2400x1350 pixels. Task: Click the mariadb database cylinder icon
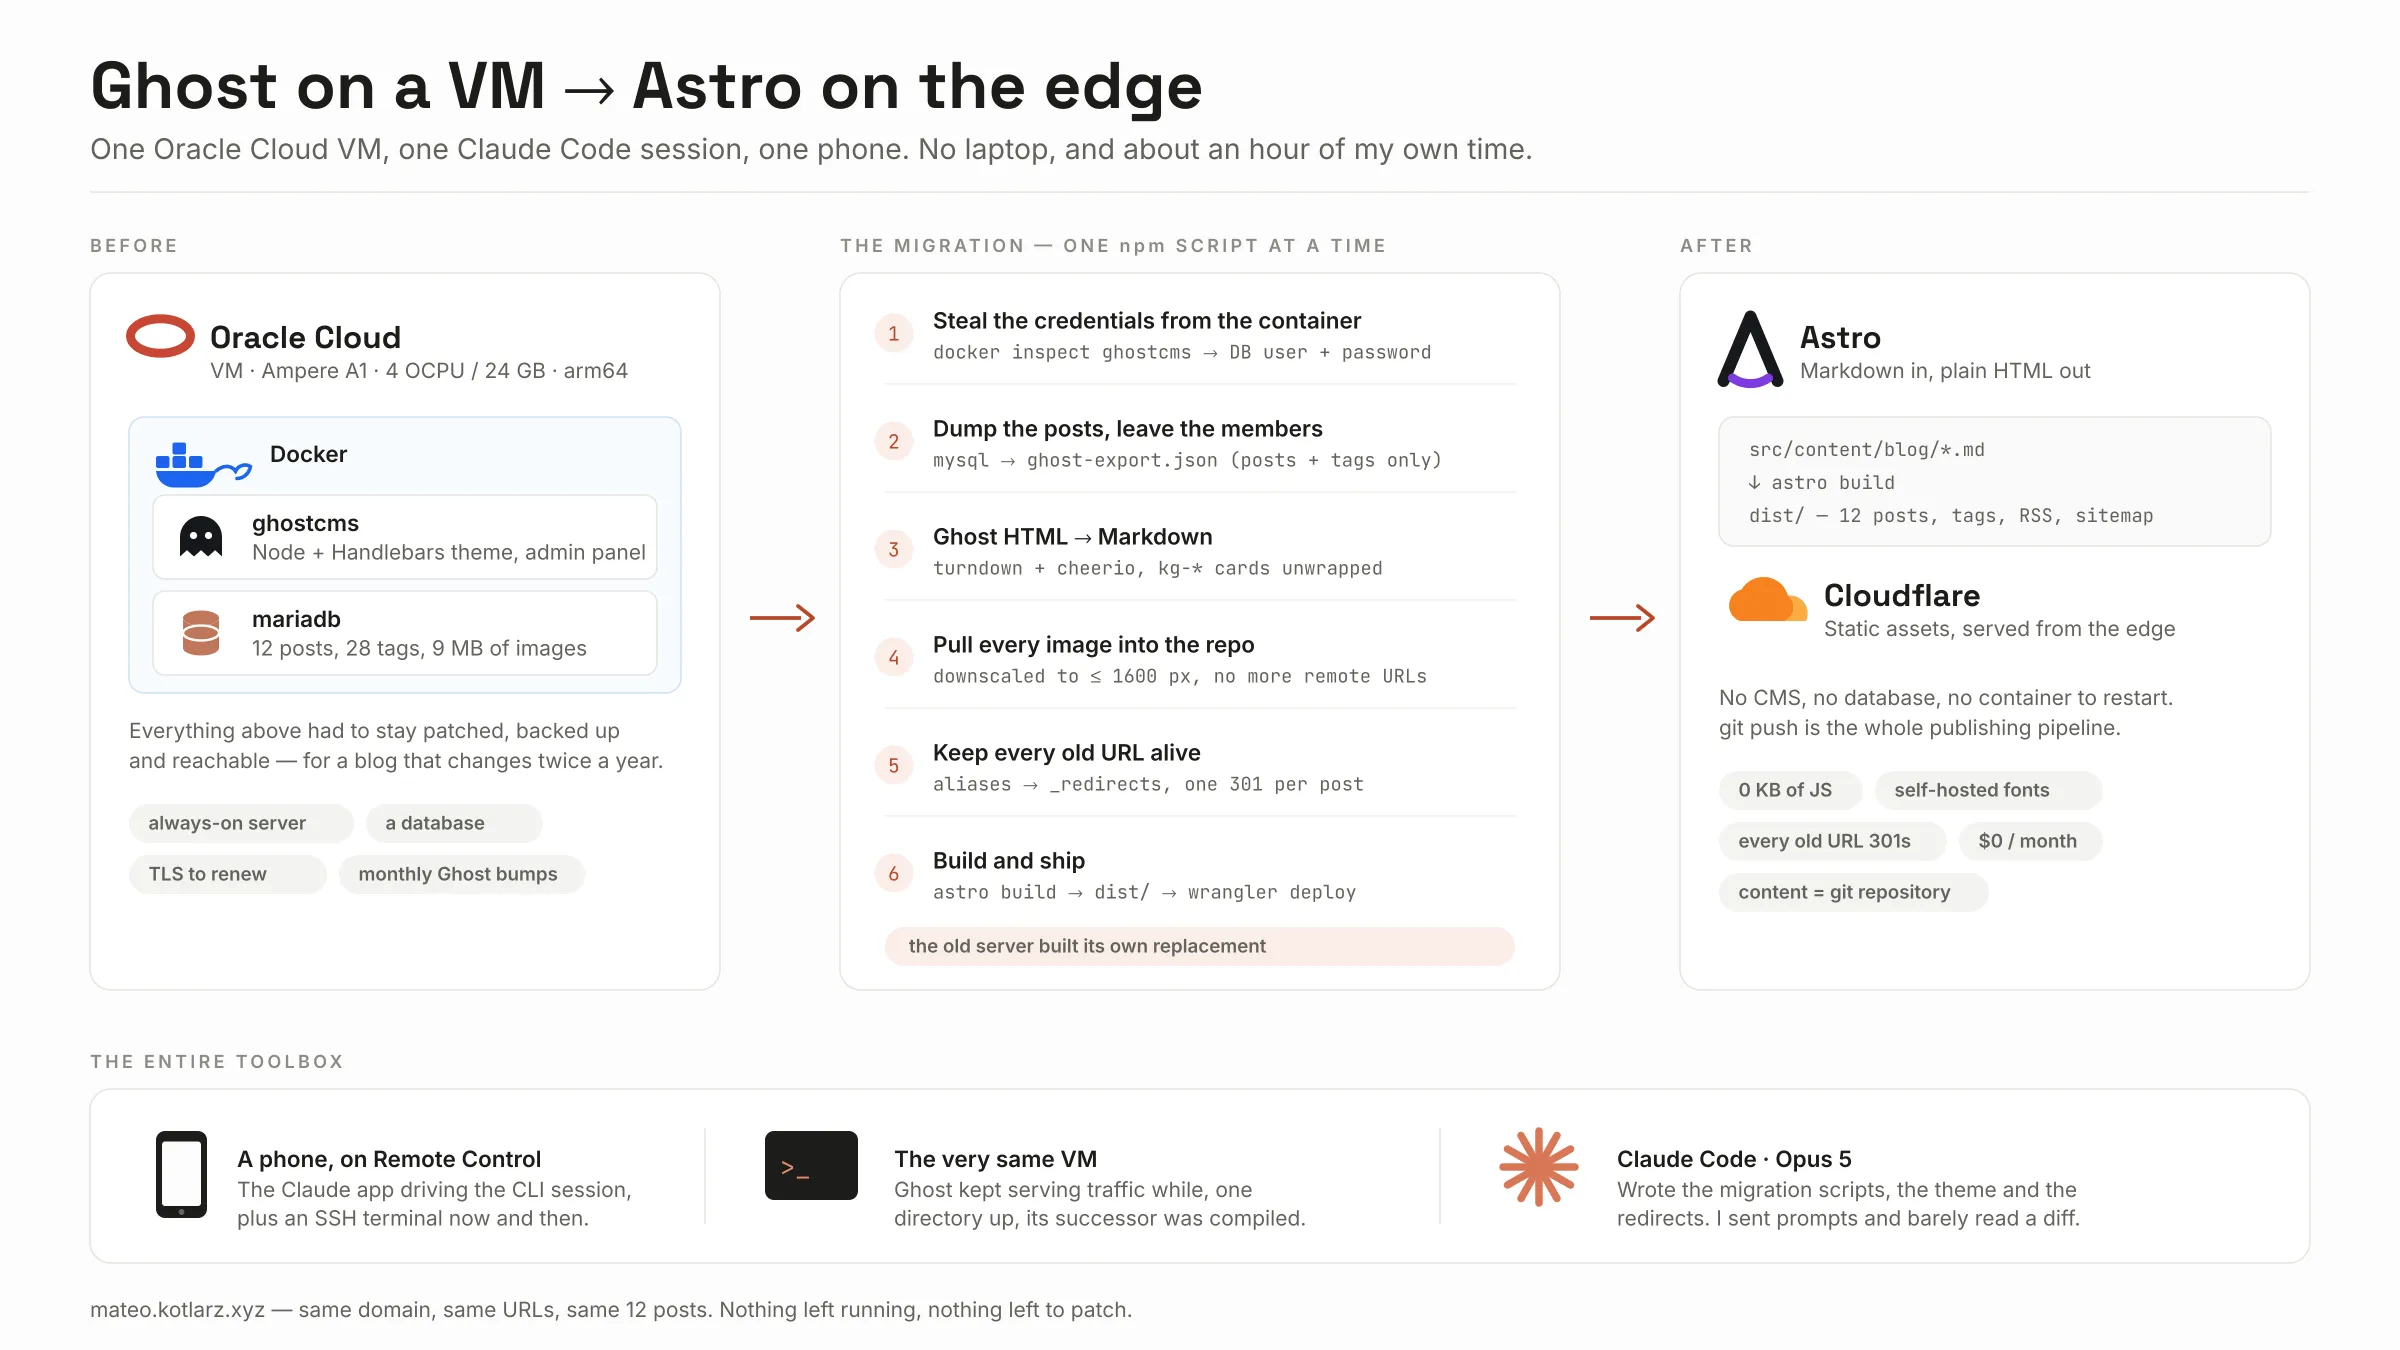click(x=201, y=633)
